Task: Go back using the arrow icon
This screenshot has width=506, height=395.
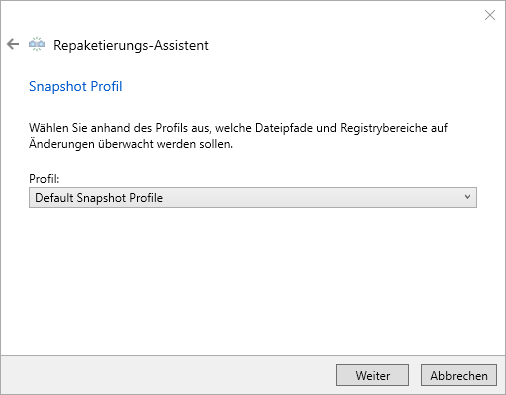Action: click(x=13, y=44)
